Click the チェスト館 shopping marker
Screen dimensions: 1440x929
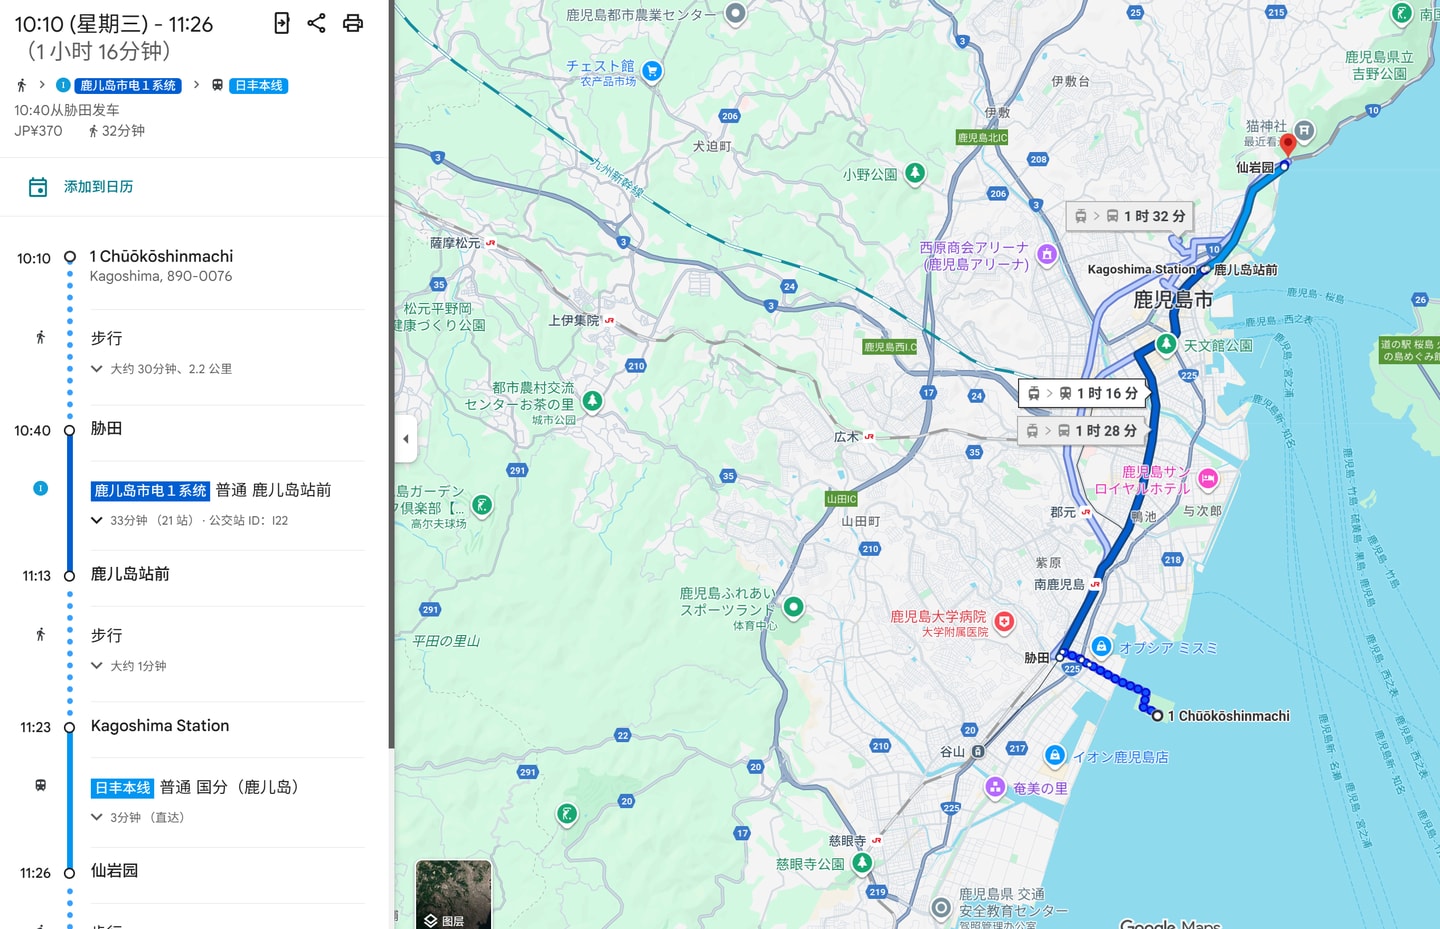point(652,71)
